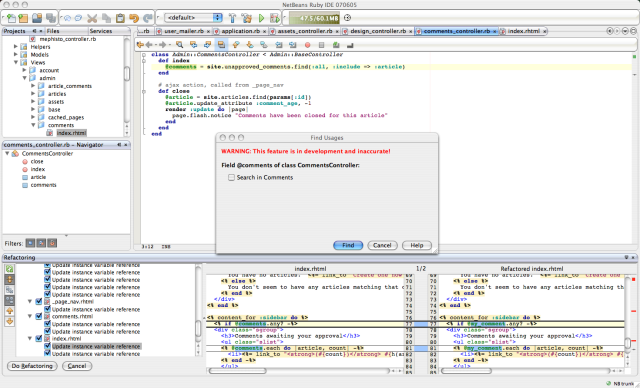
Task: Click the editor magnifier find selection icon
Action: (x=180, y=44)
